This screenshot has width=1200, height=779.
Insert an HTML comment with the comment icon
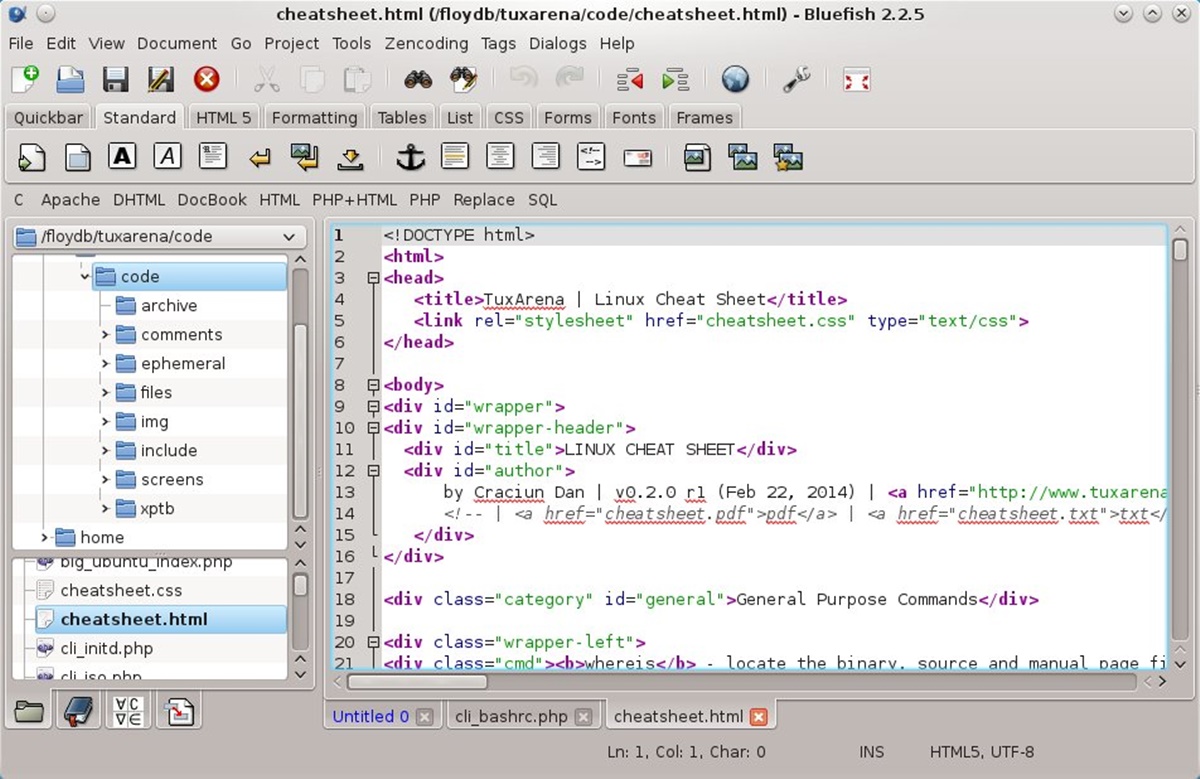pos(591,157)
